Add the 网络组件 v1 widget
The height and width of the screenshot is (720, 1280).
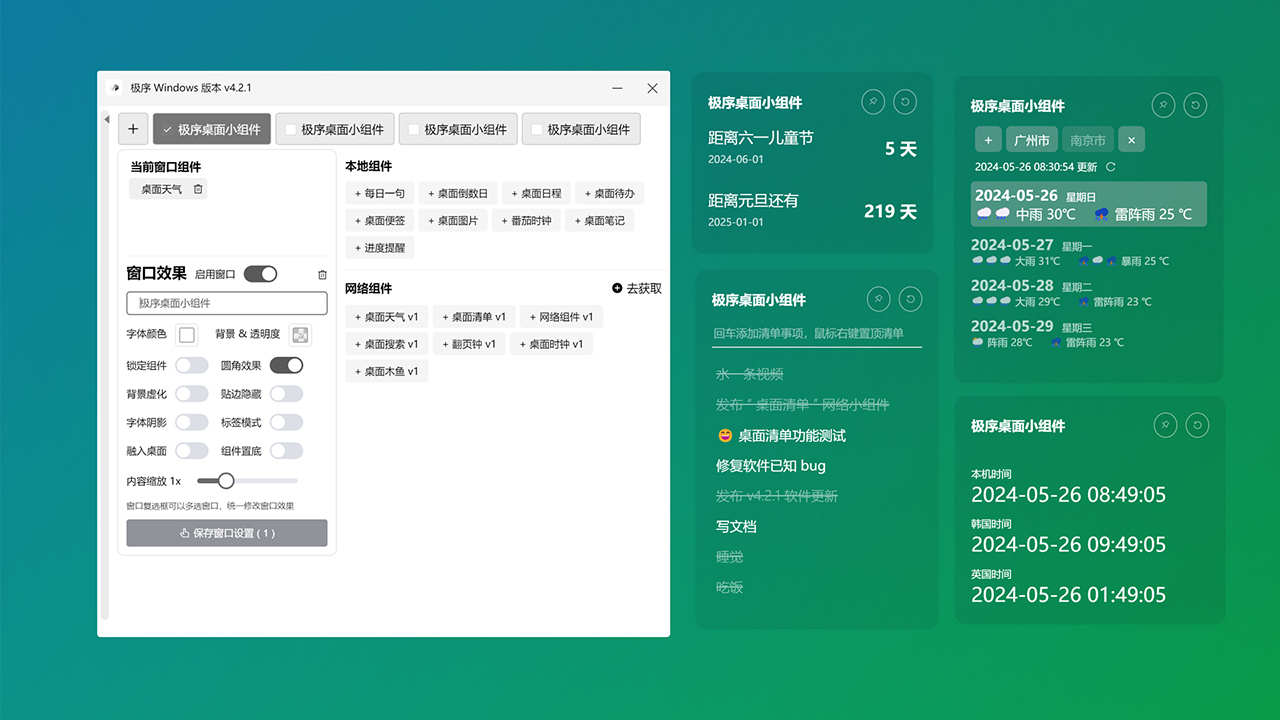tap(562, 317)
